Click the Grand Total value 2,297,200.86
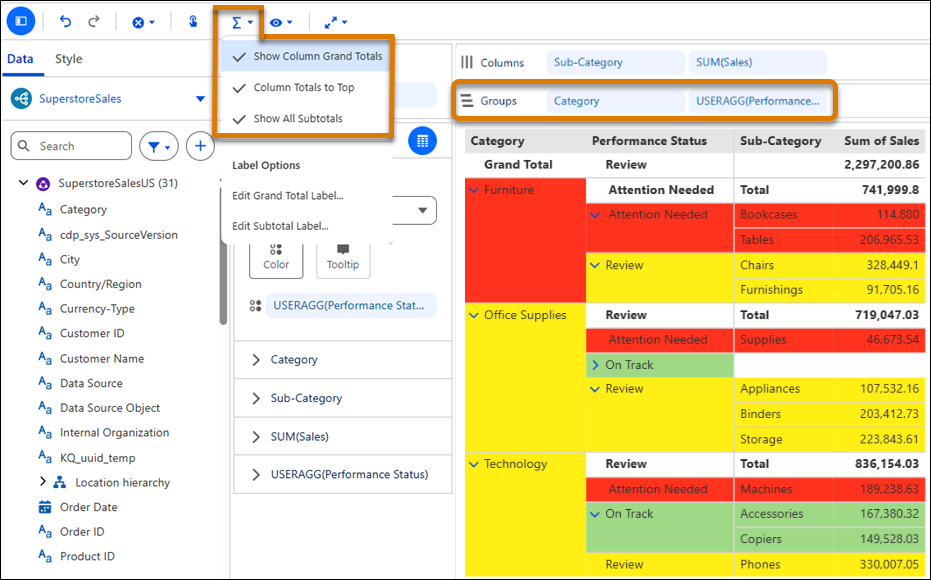This screenshot has width=931, height=580. click(x=882, y=165)
